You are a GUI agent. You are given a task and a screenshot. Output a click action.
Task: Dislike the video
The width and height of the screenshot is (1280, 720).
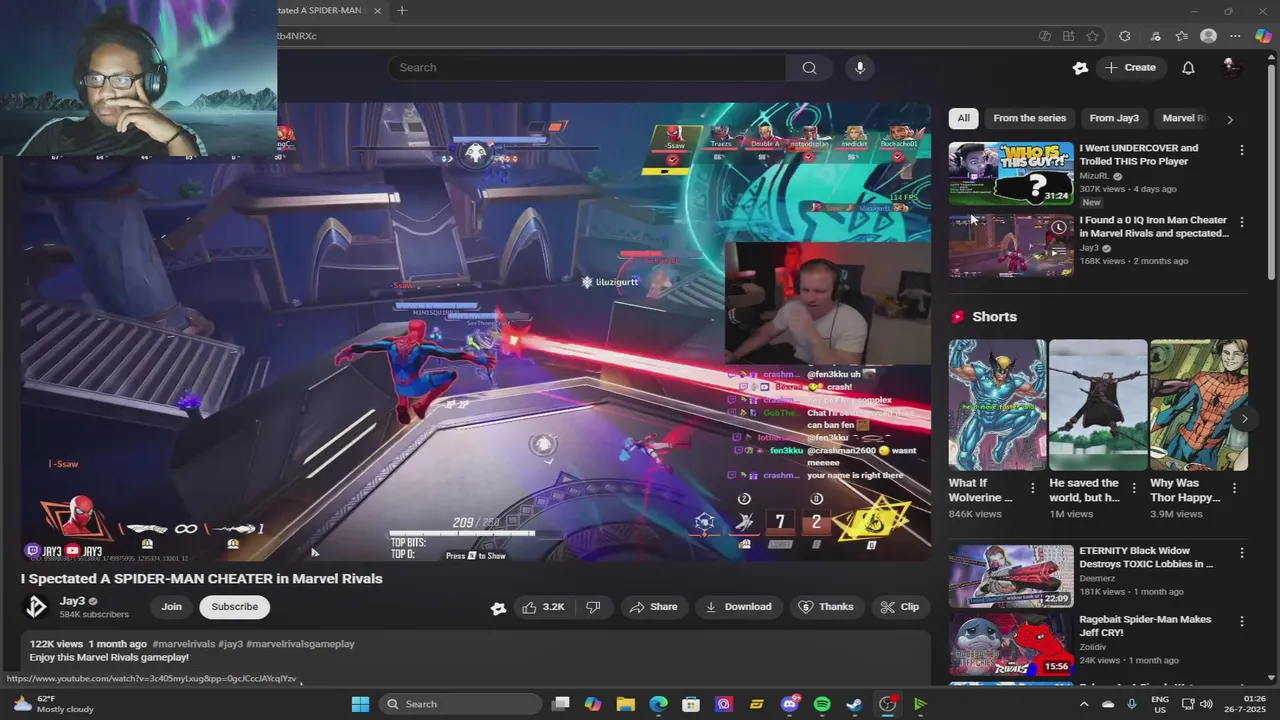point(593,607)
